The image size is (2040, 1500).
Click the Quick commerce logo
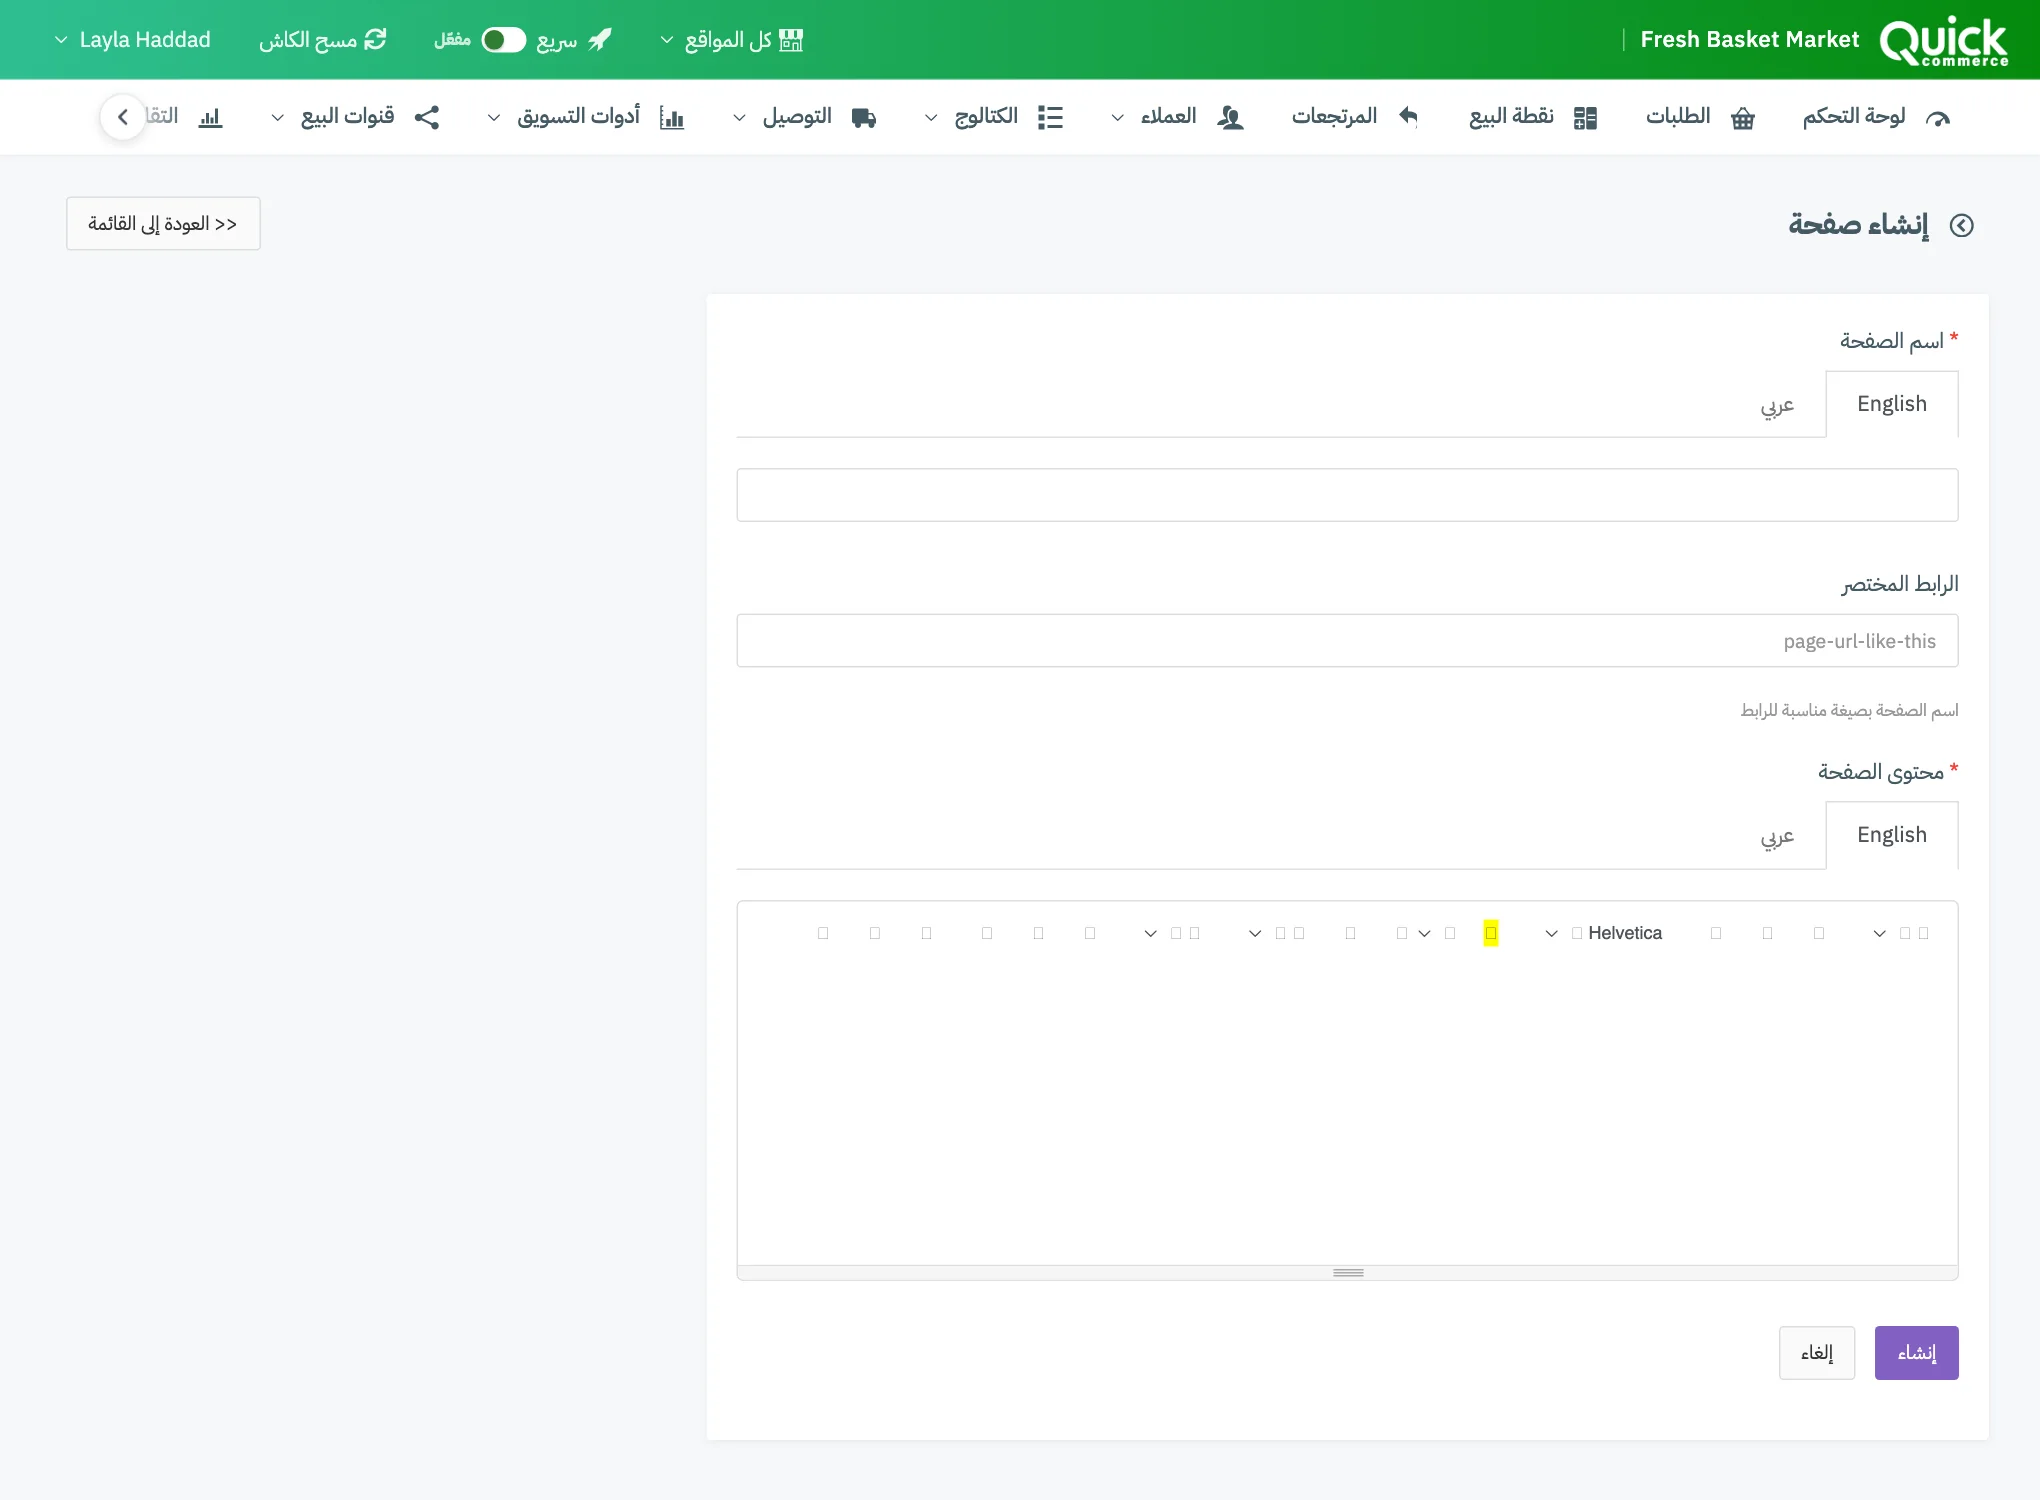click(x=1943, y=40)
